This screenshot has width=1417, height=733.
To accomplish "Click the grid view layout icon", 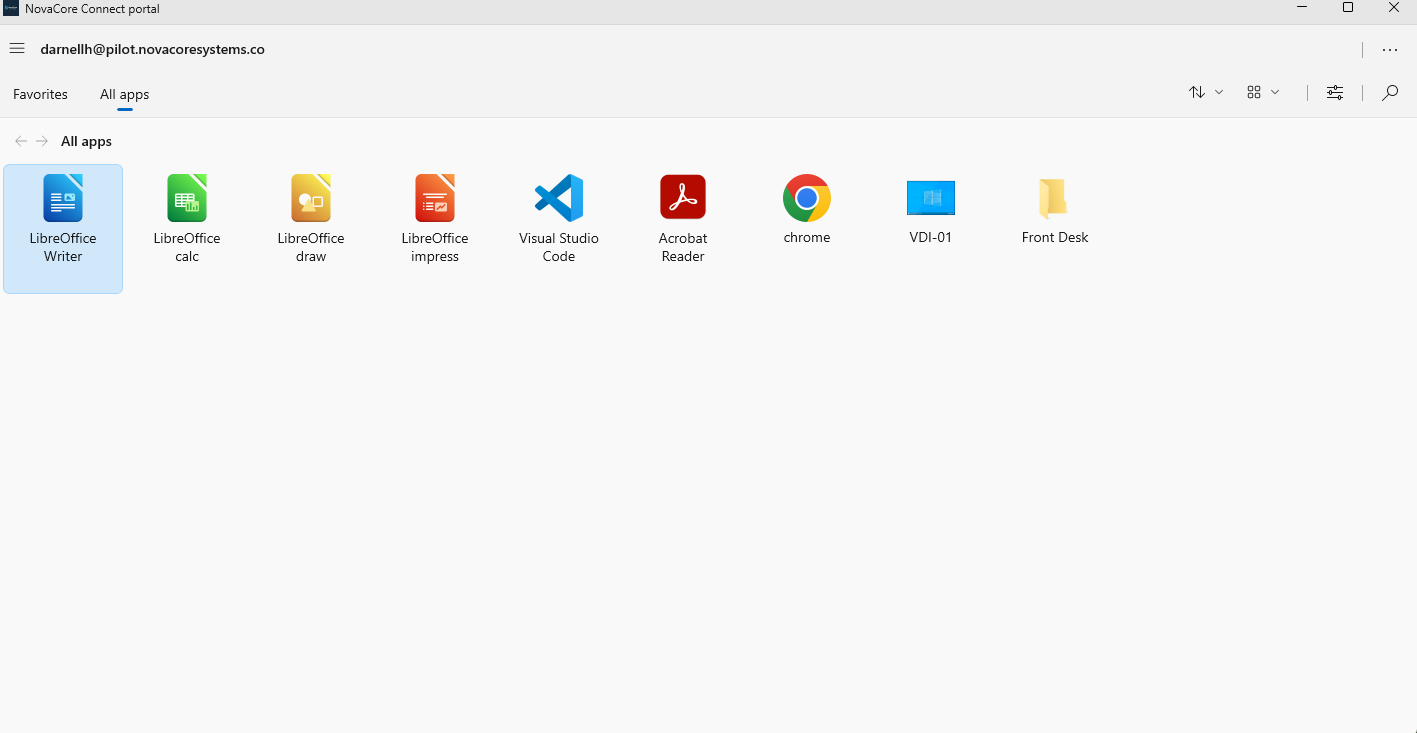I will tap(1254, 92).
